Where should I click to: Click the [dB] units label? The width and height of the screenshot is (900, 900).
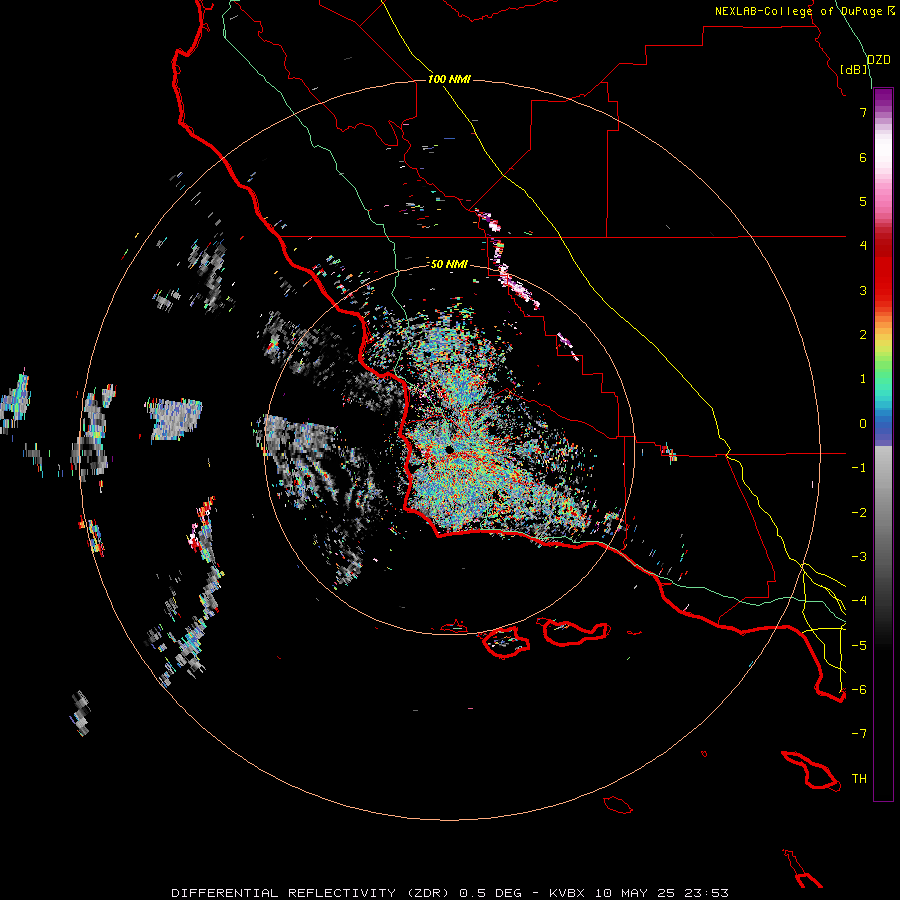click(x=854, y=69)
